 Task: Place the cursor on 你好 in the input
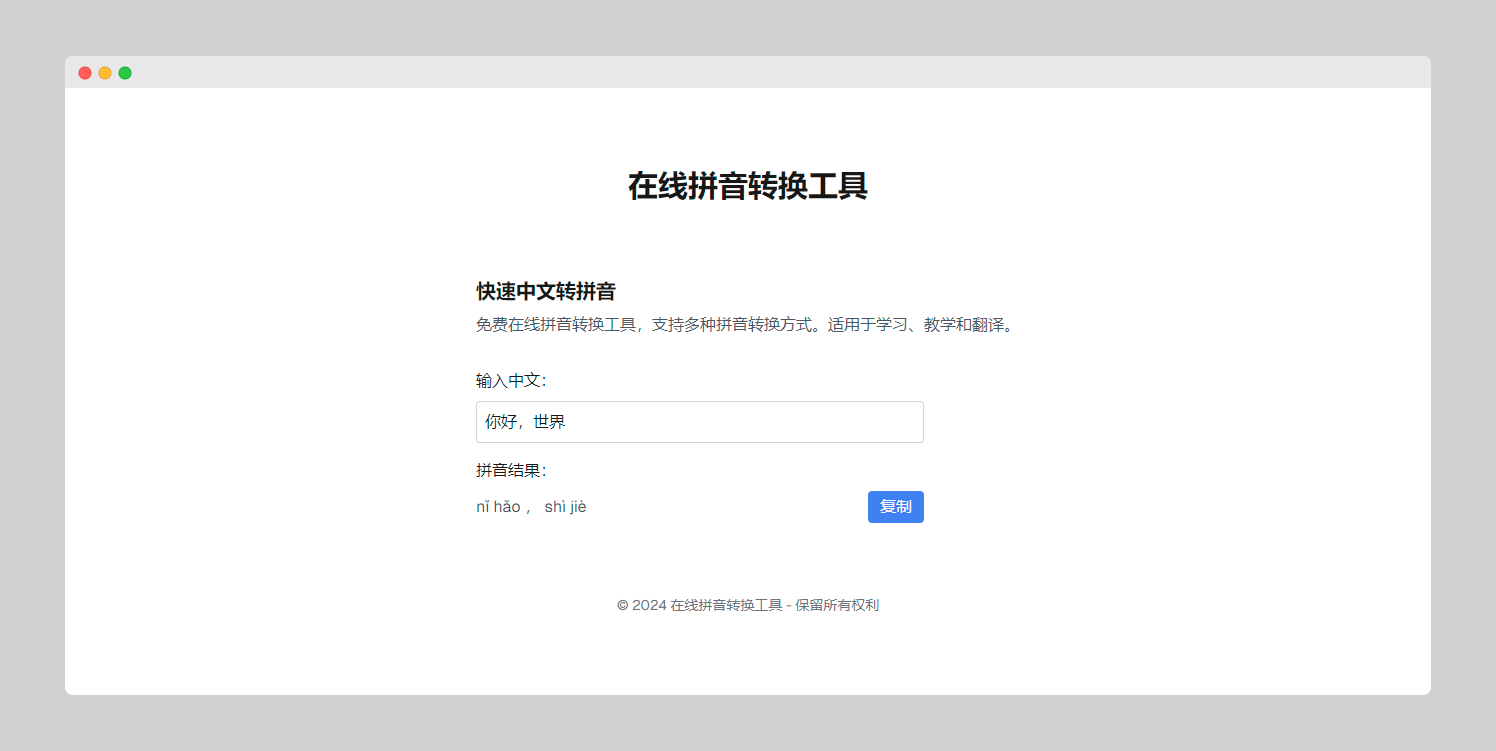pyautogui.click(x=501, y=422)
